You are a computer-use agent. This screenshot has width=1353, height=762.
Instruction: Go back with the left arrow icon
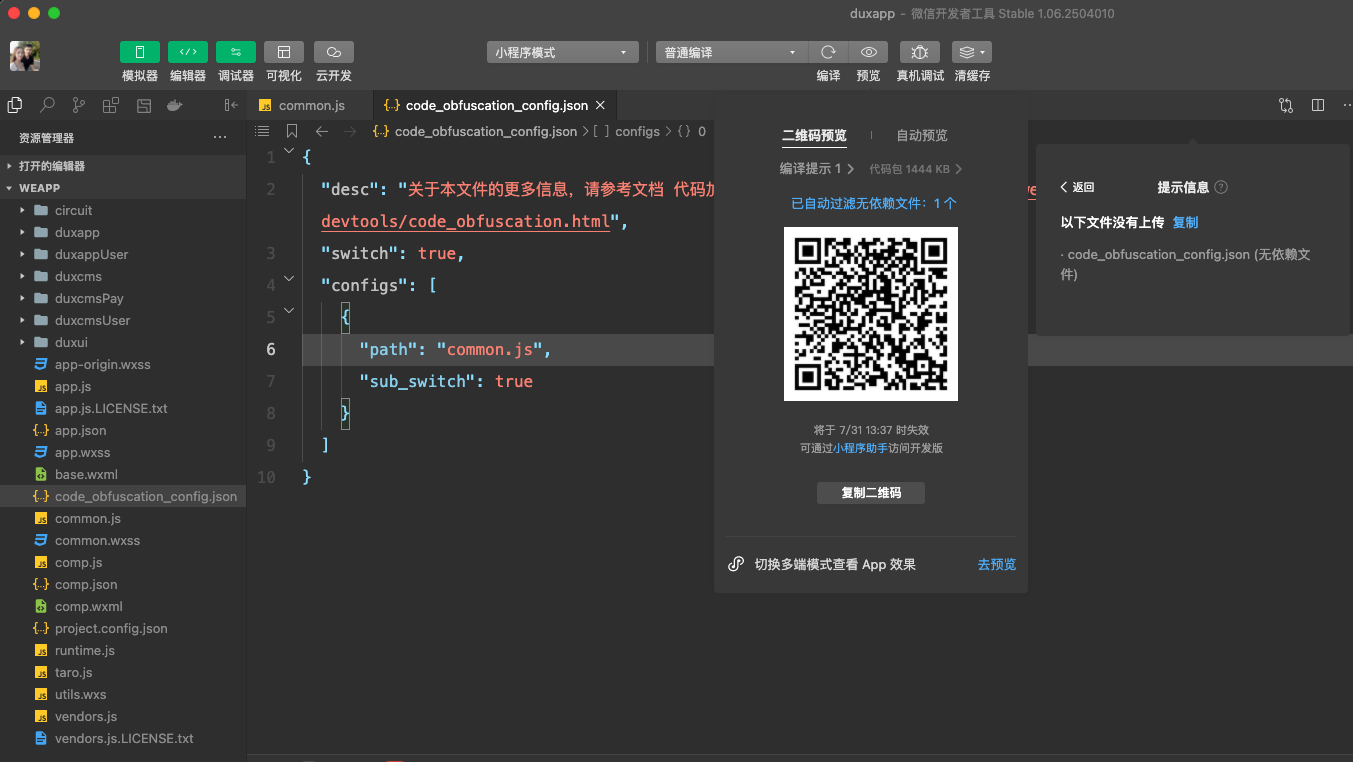[x=321, y=131]
